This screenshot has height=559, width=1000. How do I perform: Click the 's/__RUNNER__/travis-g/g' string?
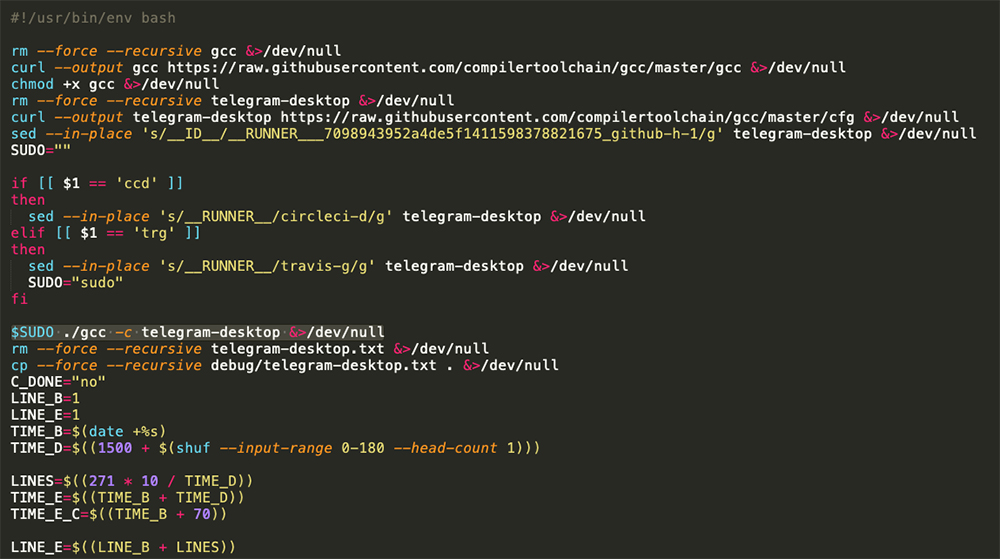pos(267,266)
